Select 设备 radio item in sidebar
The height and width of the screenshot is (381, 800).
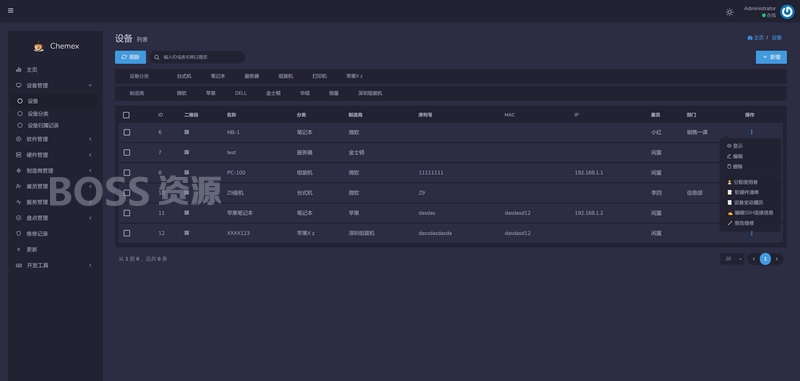coord(20,101)
